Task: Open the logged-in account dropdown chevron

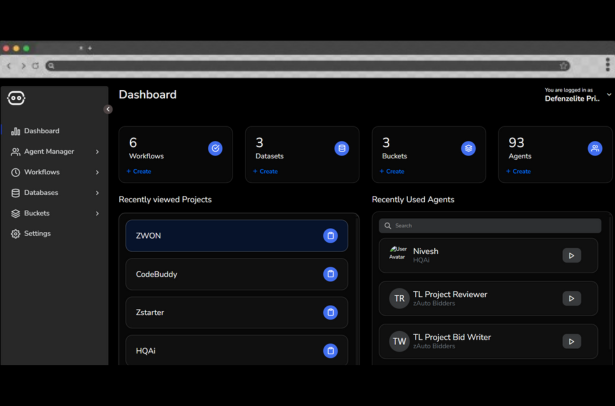Action: coord(609,95)
